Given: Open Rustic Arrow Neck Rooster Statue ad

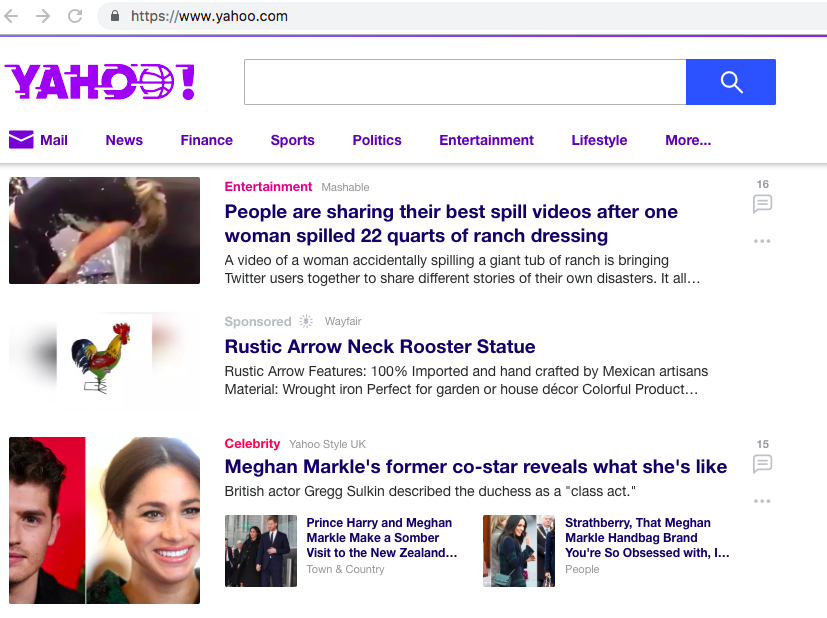Looking at the screenshot, I should (x=380, y=346).
